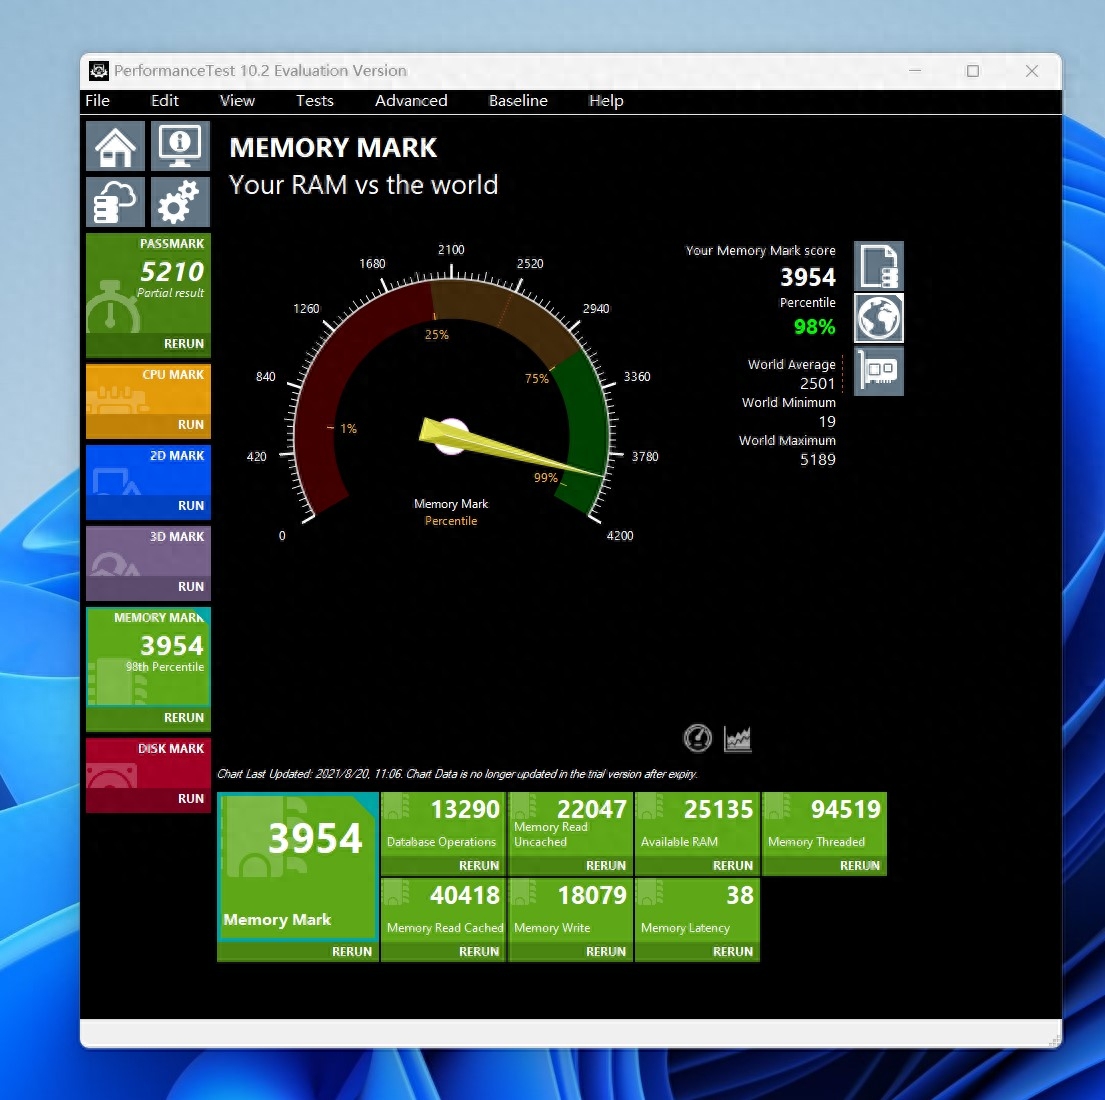Image resolution: width=1105 pixels, height=1100 pixels.
Task: Open the System Information monitor icon
Action: point(180,146)
